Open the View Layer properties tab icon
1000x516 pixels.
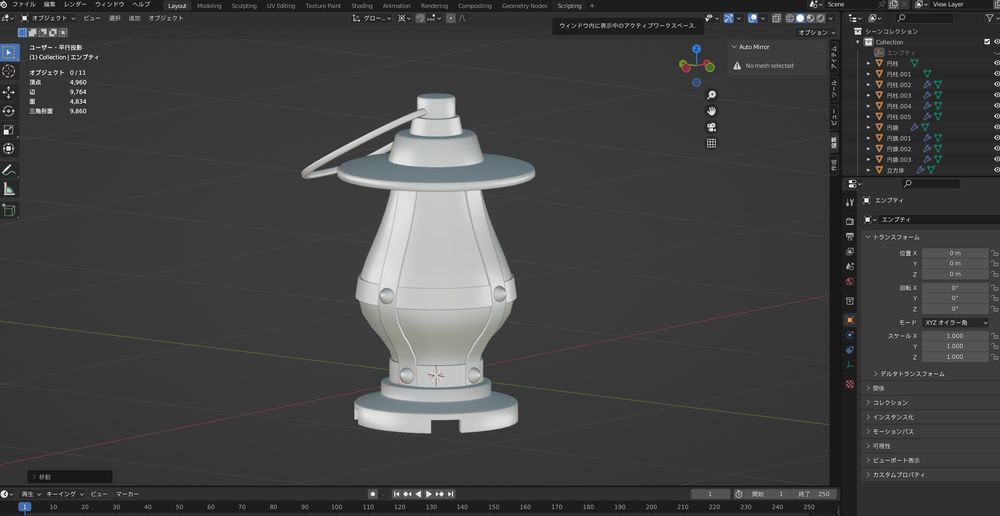tap(849, 251)
